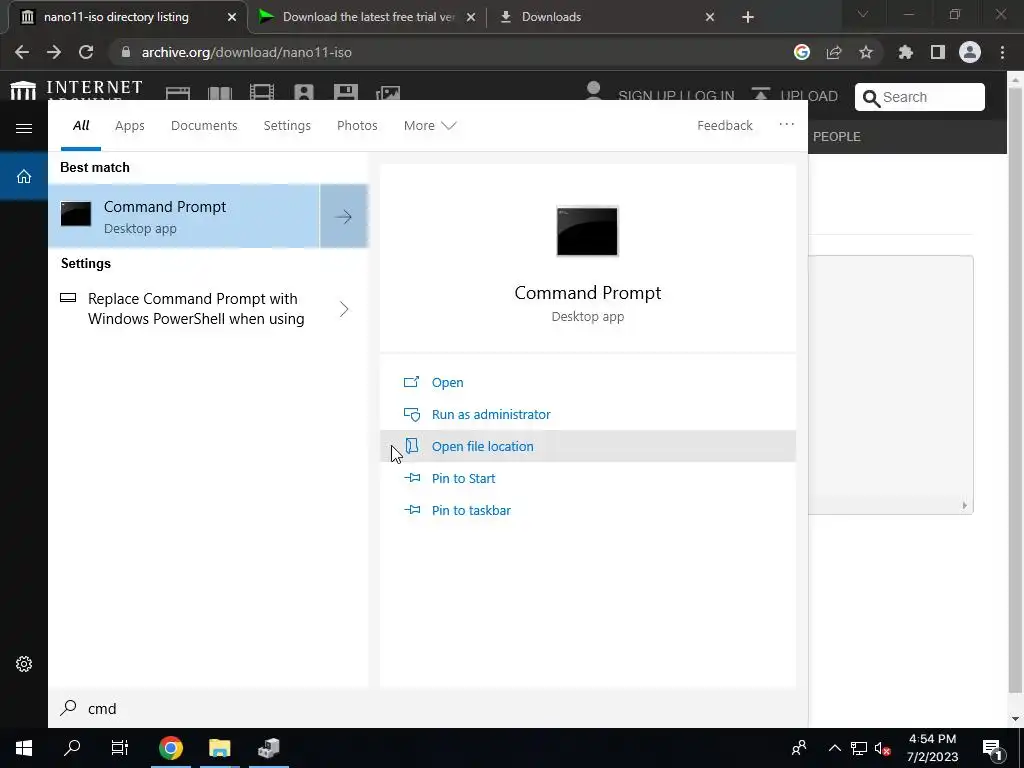
Task: Expand Command Prompt result arrow
Action: tap(344, 216)
